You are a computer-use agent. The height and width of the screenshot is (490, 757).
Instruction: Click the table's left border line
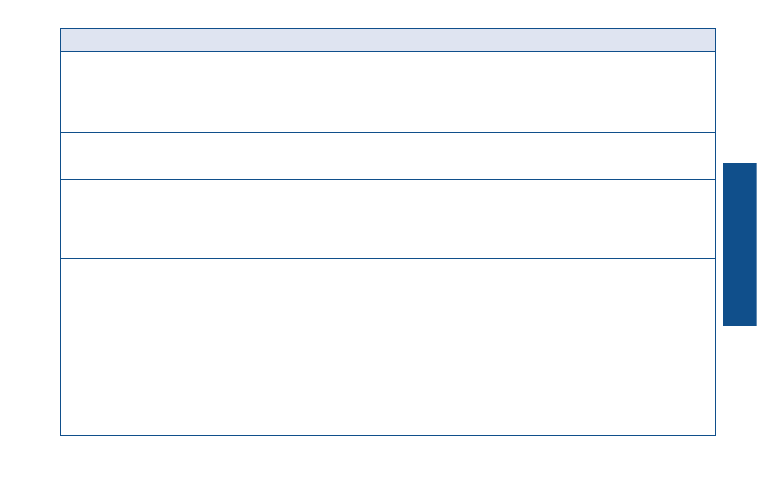click(x=60, y=232)
